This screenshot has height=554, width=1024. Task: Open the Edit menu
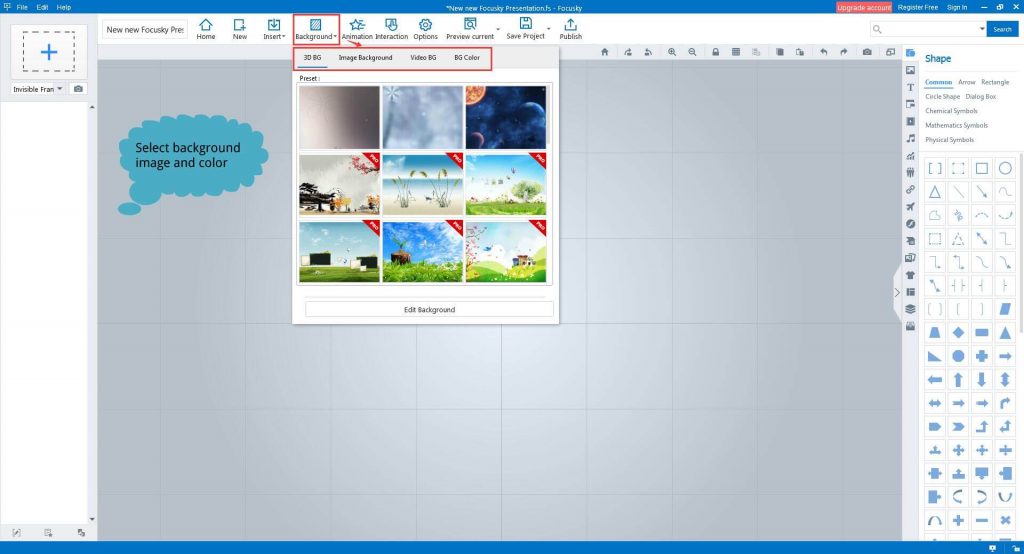coord(42,7)
